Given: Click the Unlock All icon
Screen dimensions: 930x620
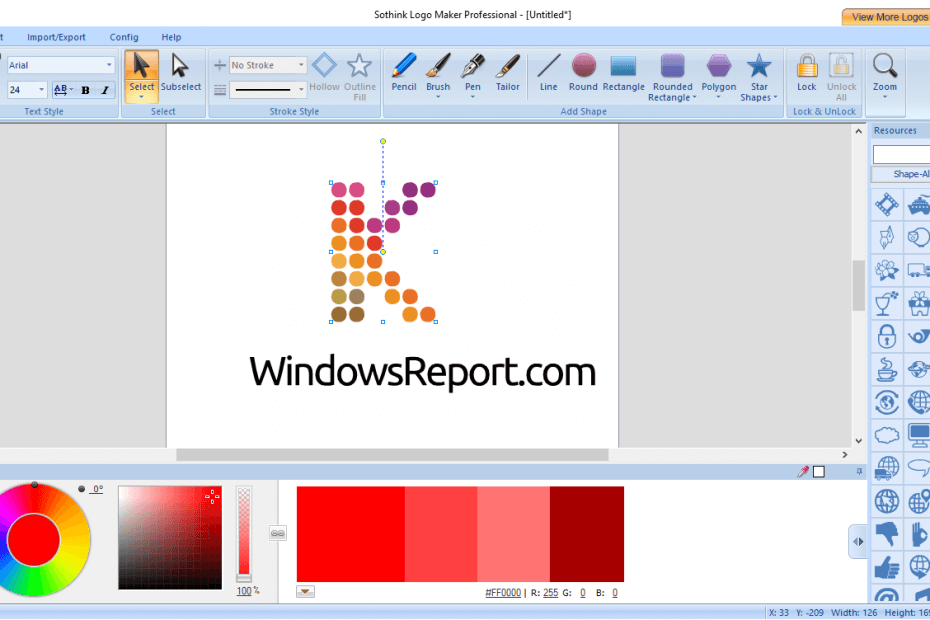Looking at the screenshot, I should point(841,77).
